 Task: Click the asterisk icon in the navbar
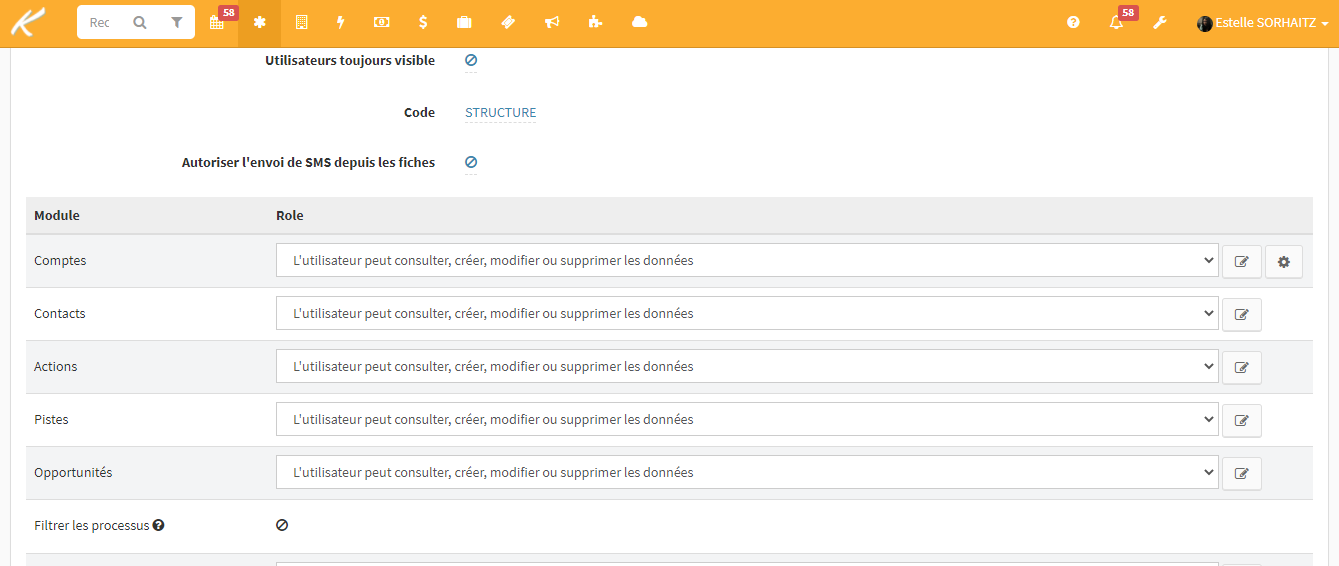coord(260,22)
